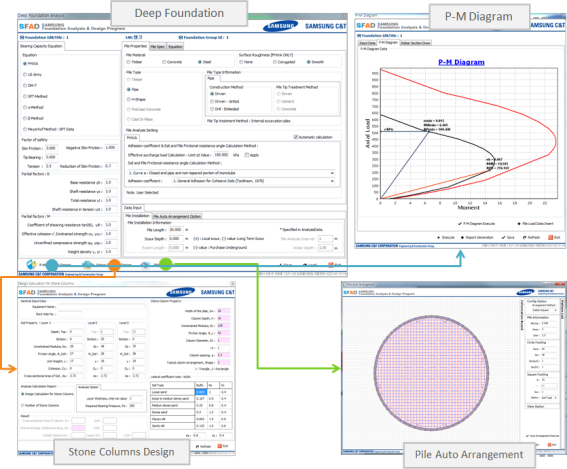Click the Skin Friction safety factor field
This screenshot has height=469, width=567.
click(51, 148)
